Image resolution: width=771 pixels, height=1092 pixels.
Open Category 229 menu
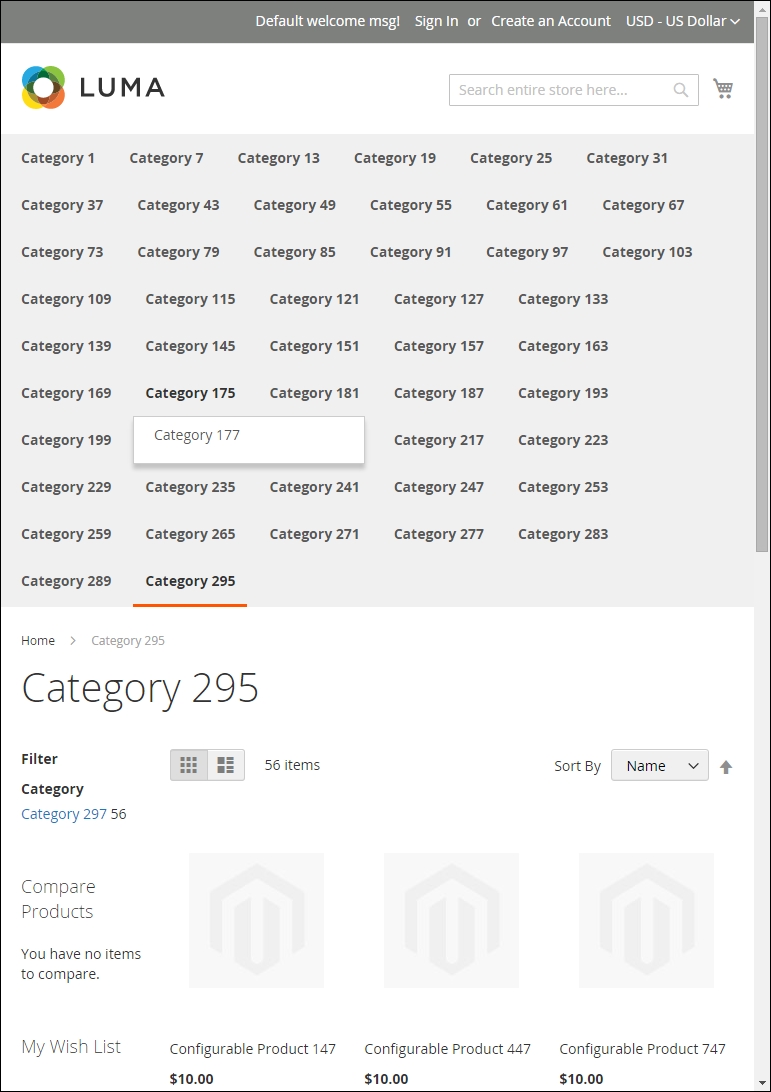pyautogui.click(x=66, y=488)
